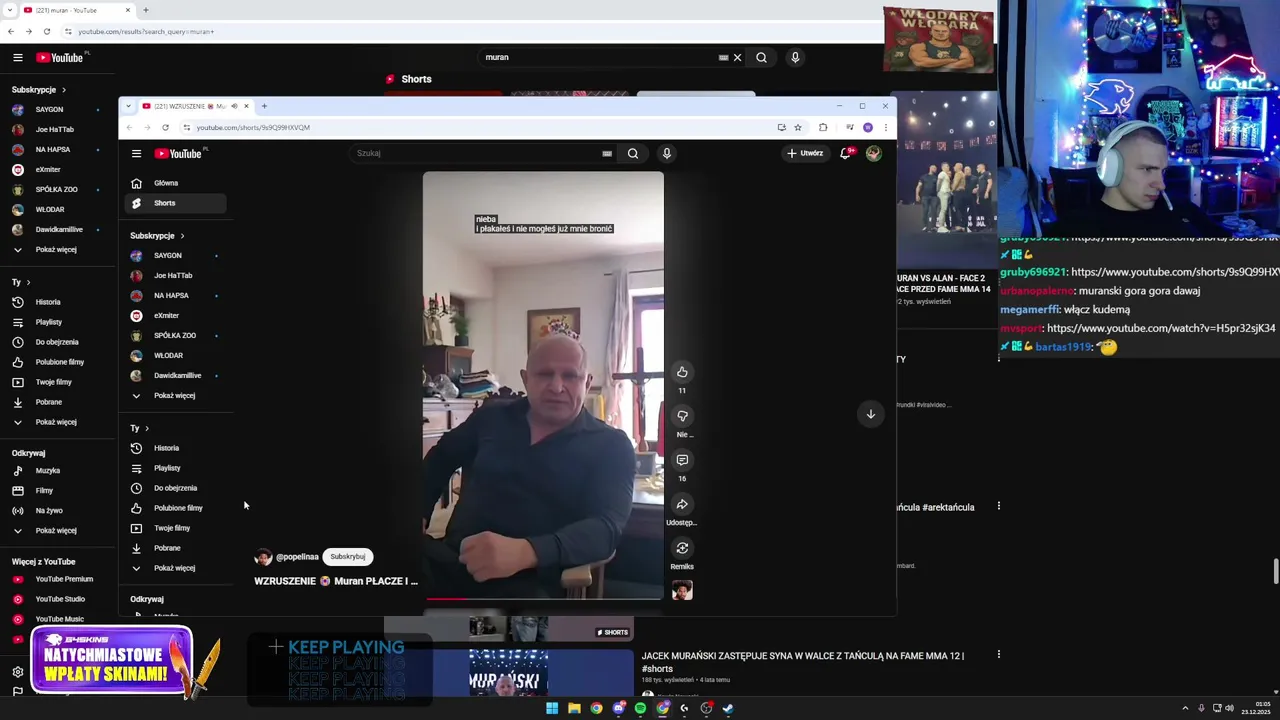This screenshot has width=1280, height=720.
Task: Expand Pokaż więcej under front window subscriptions
Action: click(x=175, y=395)
